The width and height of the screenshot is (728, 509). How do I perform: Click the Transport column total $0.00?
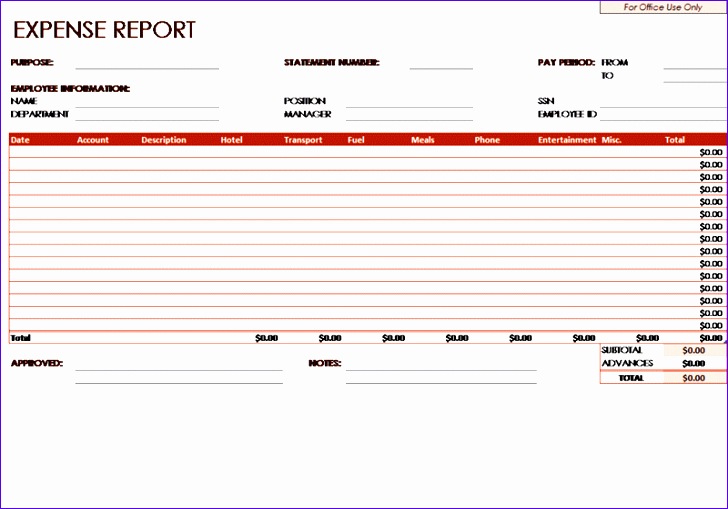pos(330,338)
